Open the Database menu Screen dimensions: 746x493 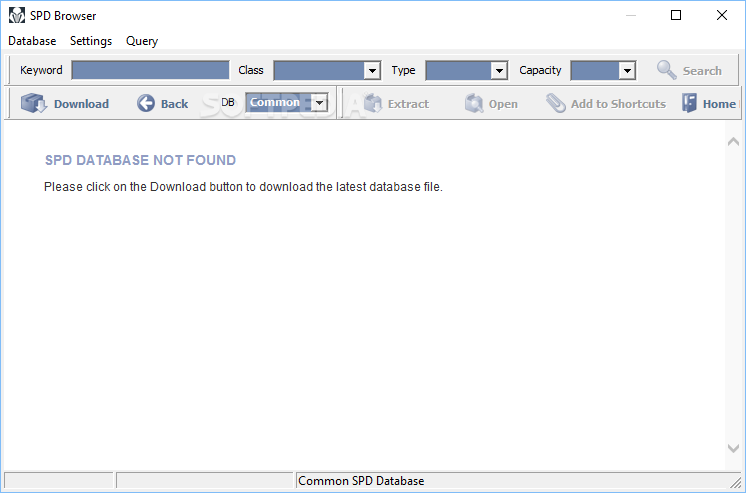[32, 41]
